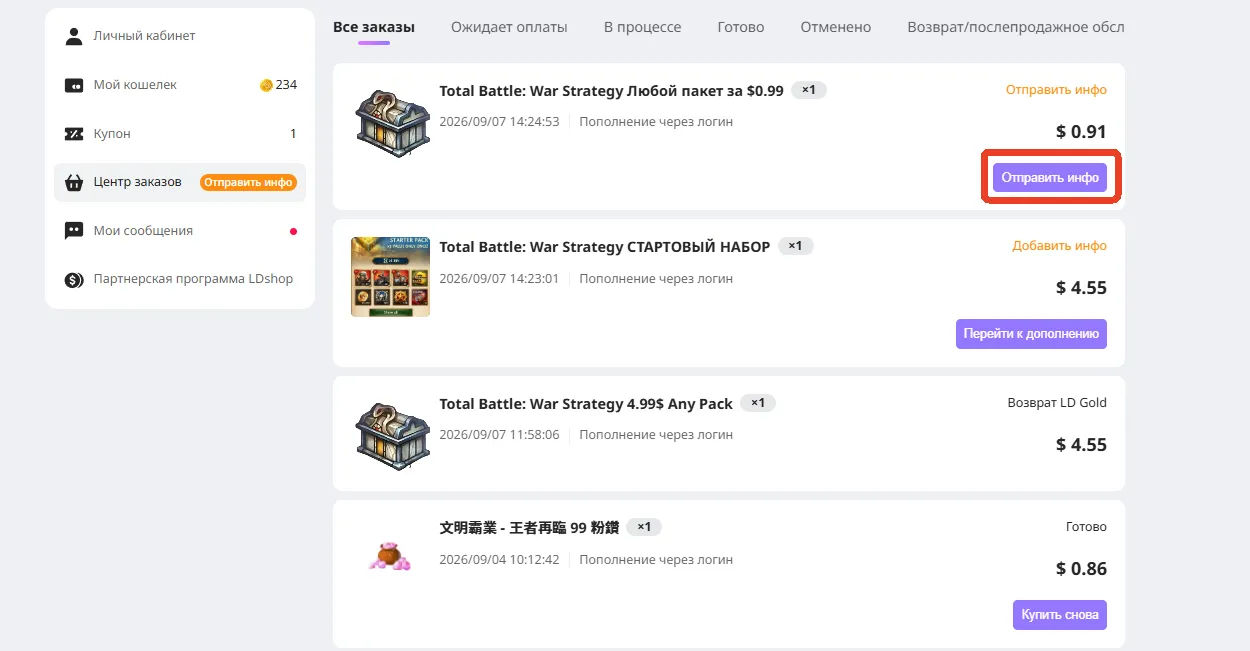1250x651 pixels.
Task: Click $ 4.55 price of the 4.99$ Any Pack order
Action: click(x=1081, y=445)
